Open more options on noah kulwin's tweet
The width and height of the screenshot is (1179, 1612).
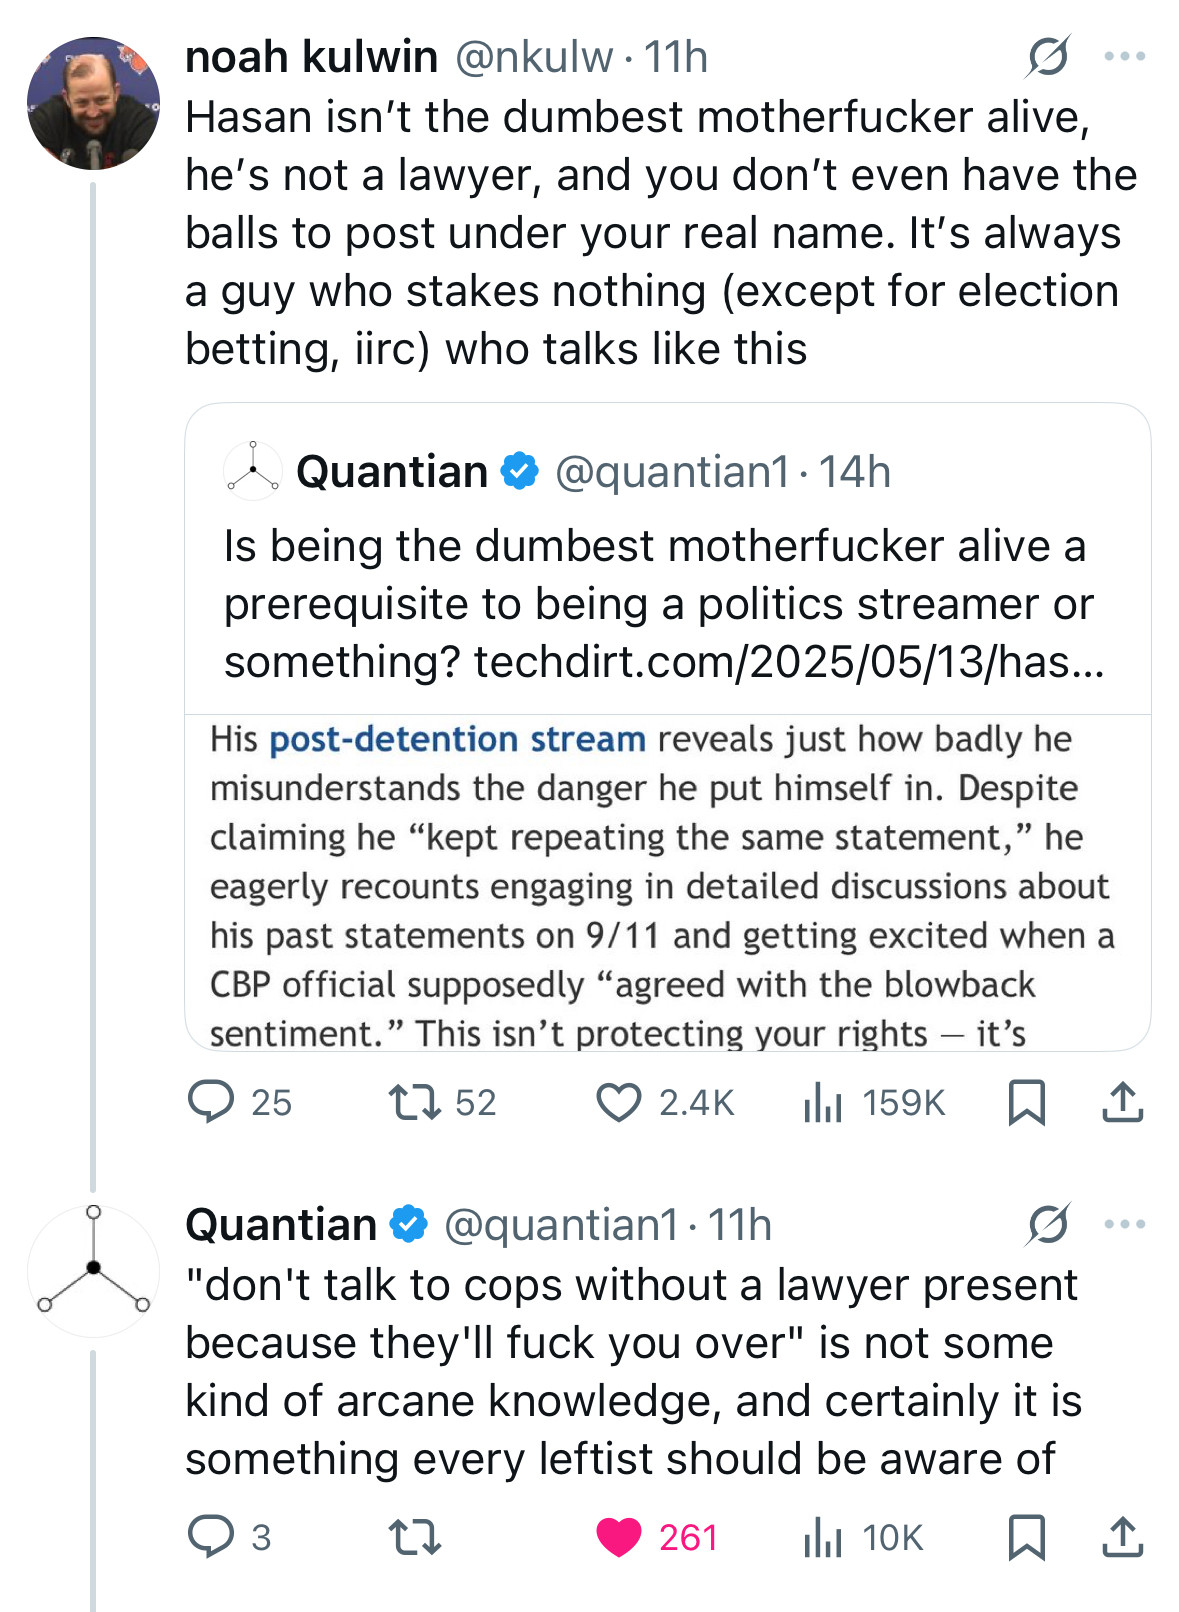(x=1125, y=56)
